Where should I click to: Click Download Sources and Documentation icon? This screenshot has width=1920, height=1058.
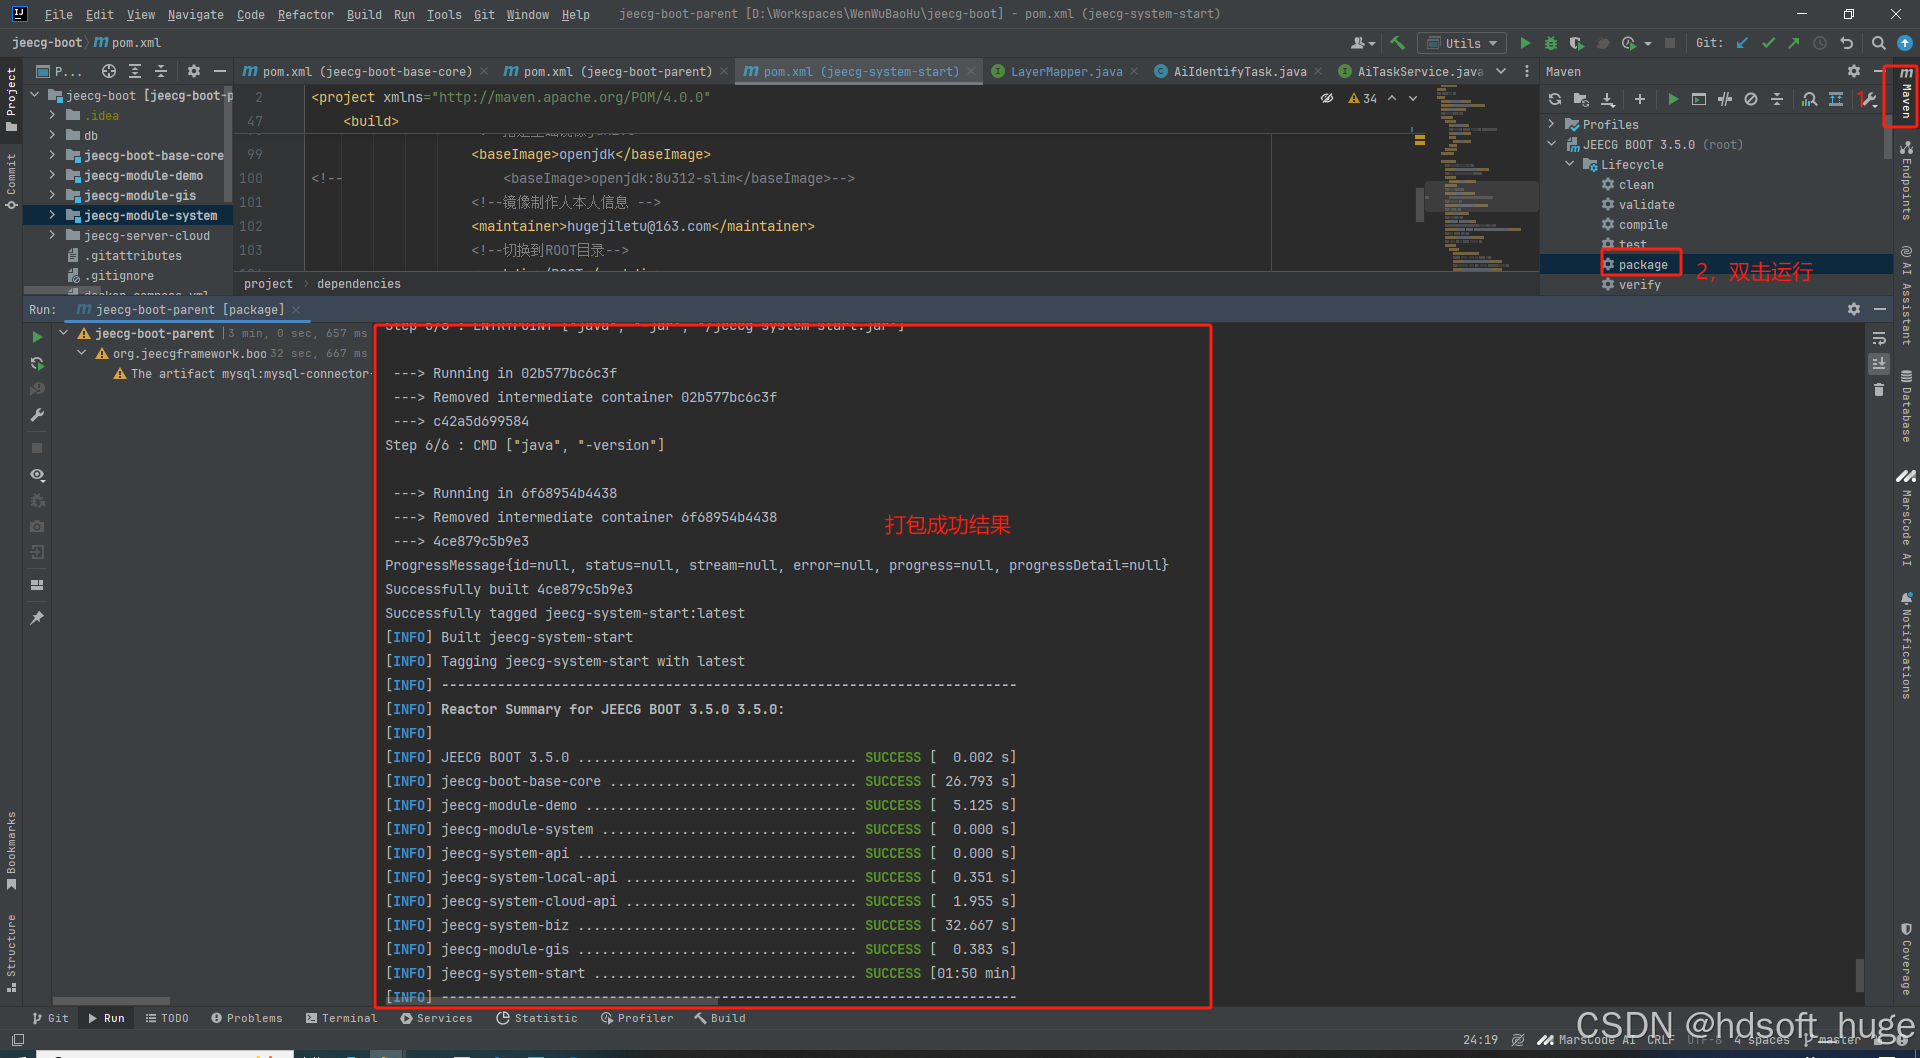click(1607, 99)
